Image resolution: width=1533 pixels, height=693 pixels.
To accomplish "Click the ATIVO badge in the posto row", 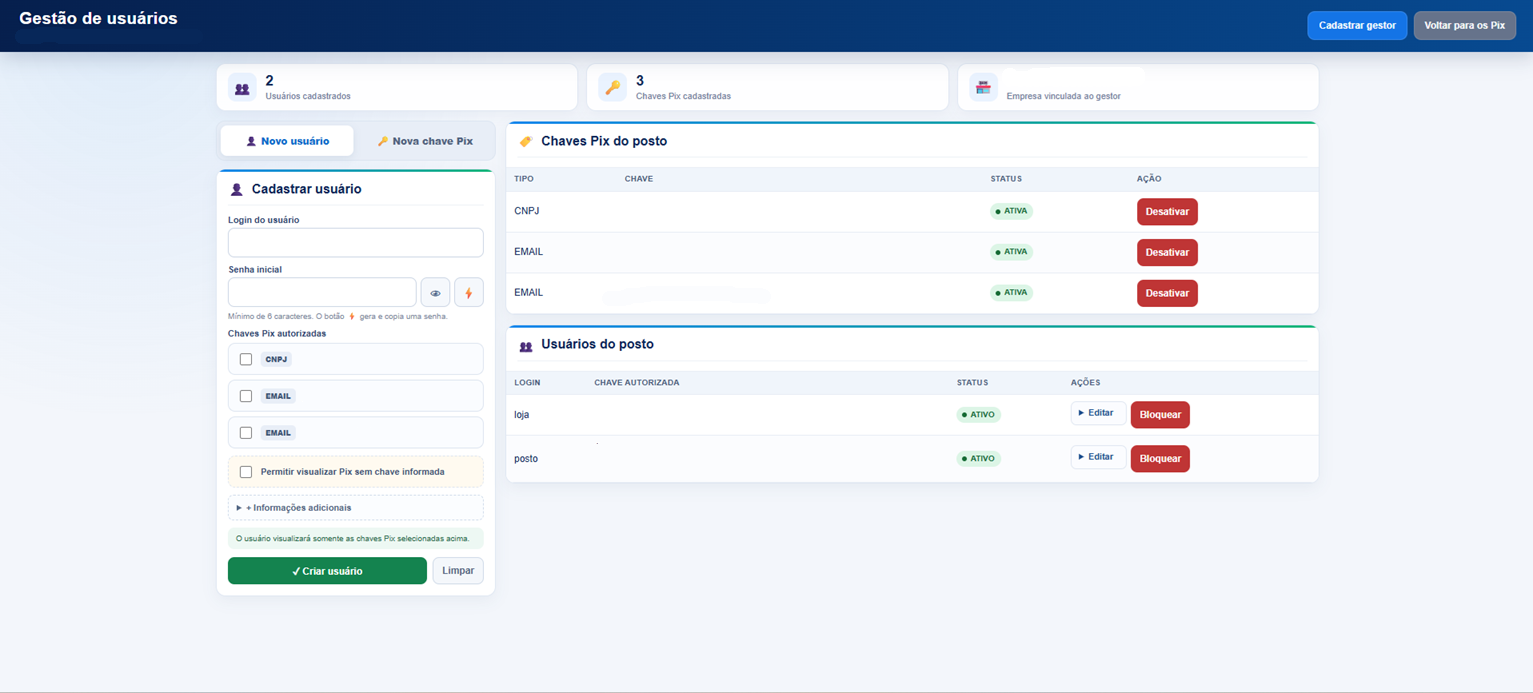I will tap(978, 459).
